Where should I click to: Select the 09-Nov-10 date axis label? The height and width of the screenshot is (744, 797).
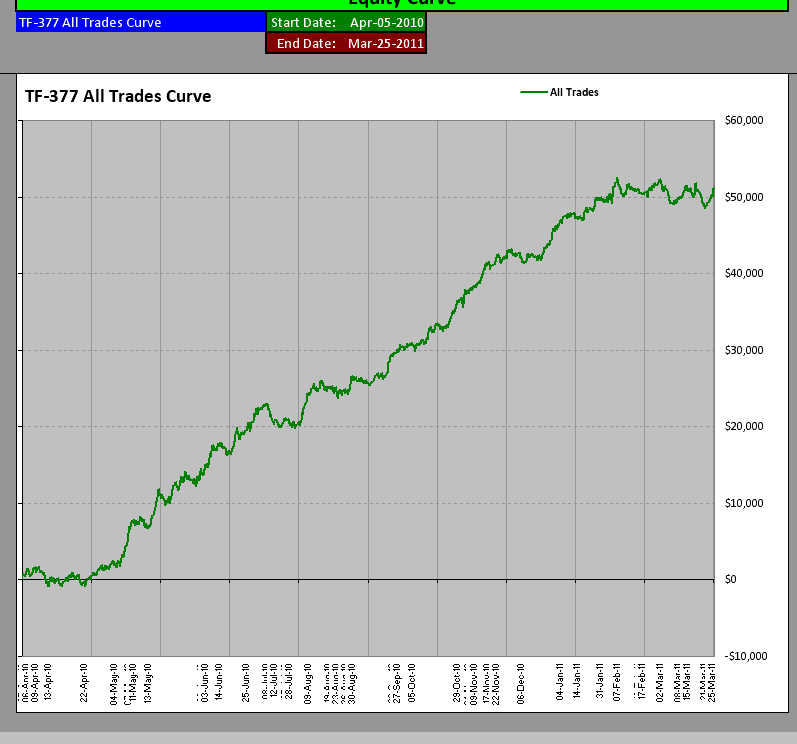473,684
